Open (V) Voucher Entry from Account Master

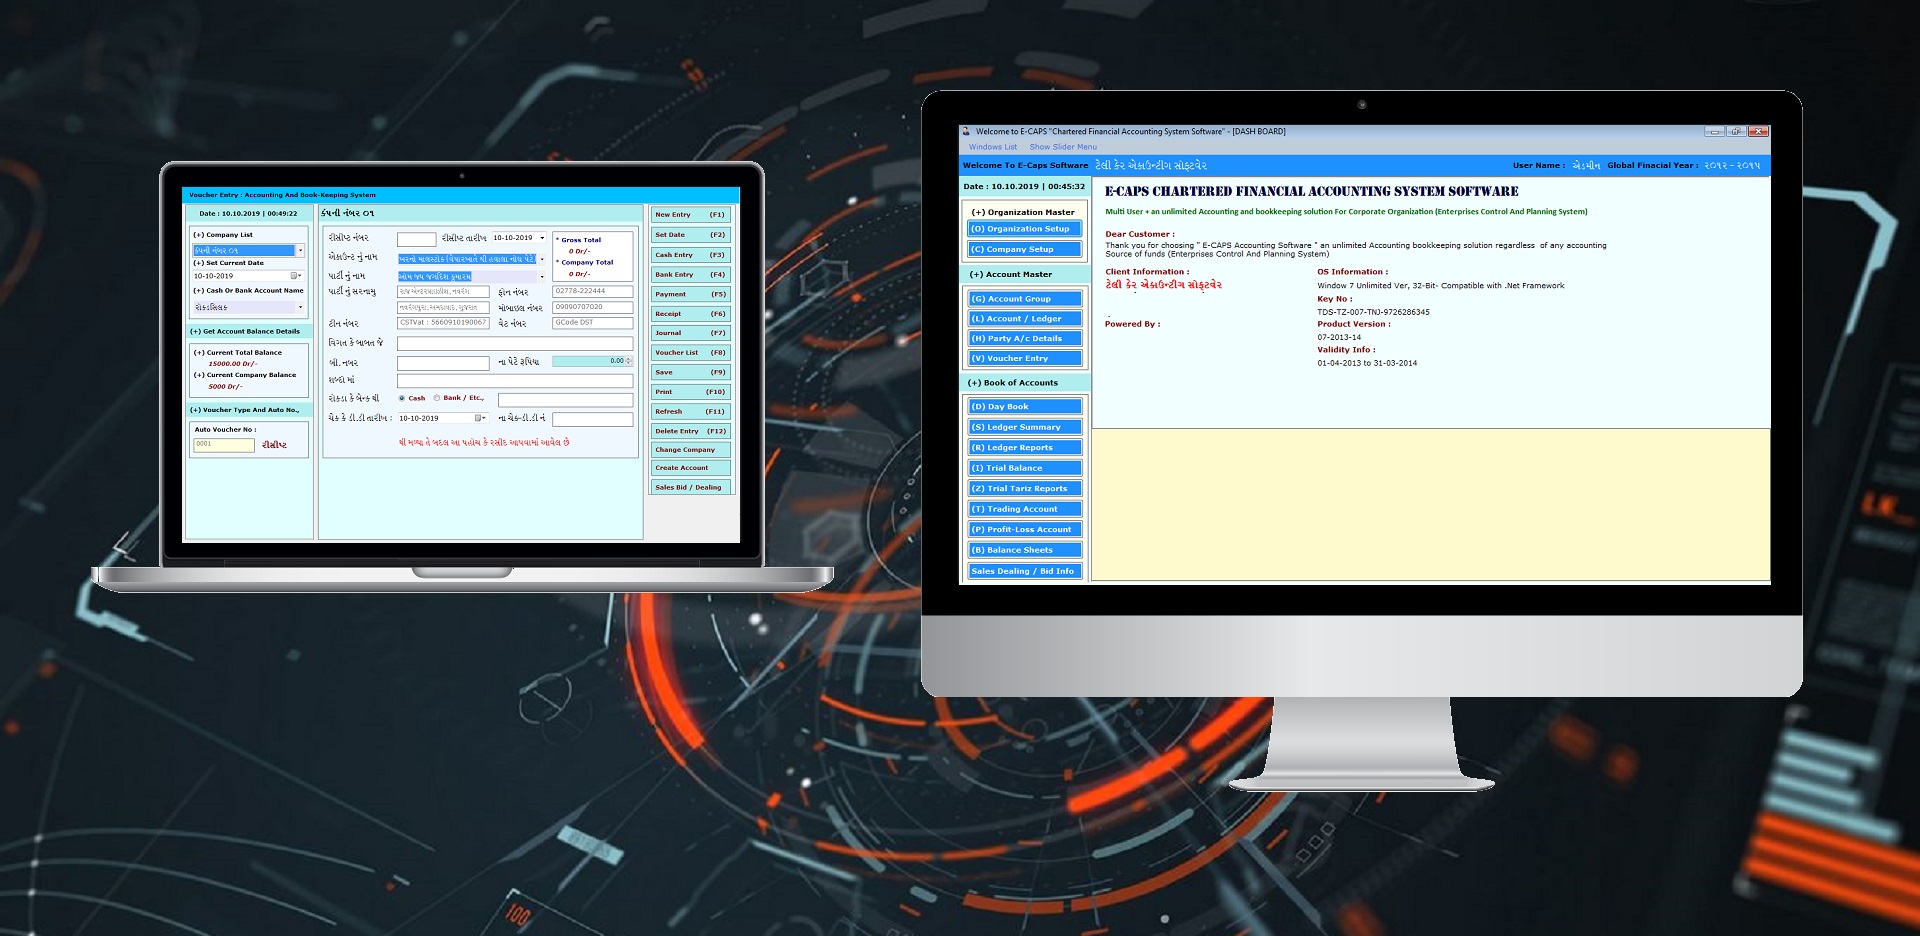coord(1025,358)
